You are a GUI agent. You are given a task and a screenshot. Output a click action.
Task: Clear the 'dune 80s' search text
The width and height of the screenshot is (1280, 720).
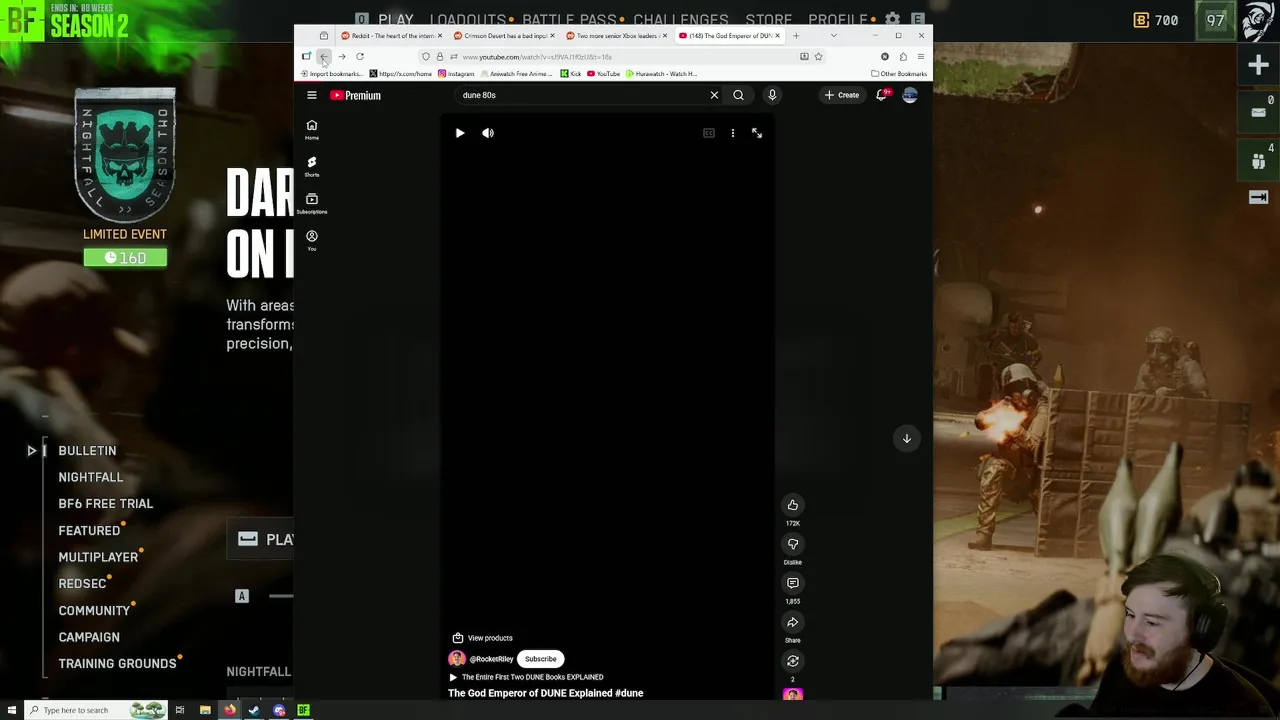point(714,95)
